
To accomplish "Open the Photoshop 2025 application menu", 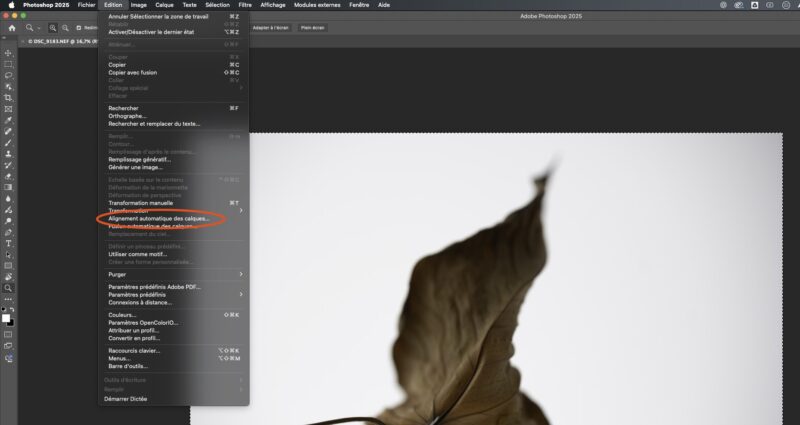I will (x=46, y=5).
